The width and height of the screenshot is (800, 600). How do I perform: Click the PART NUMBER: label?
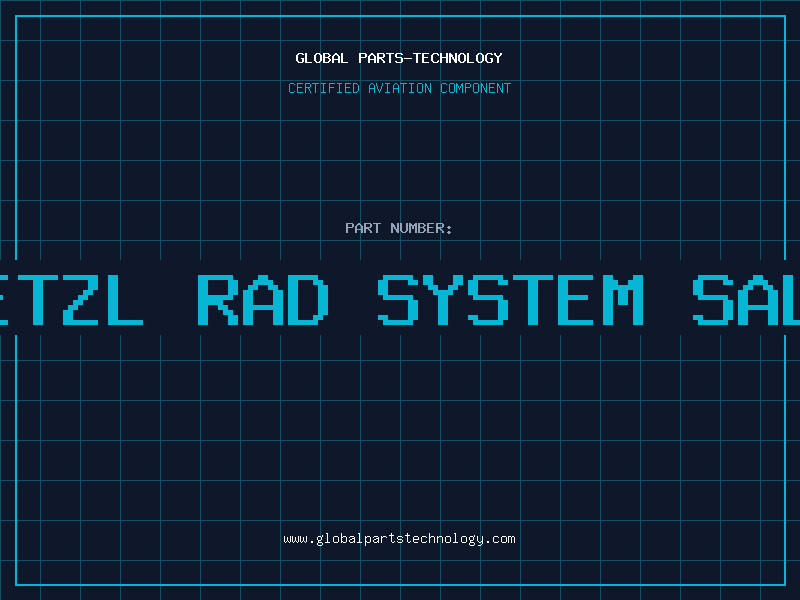click(x=399, y=228)
